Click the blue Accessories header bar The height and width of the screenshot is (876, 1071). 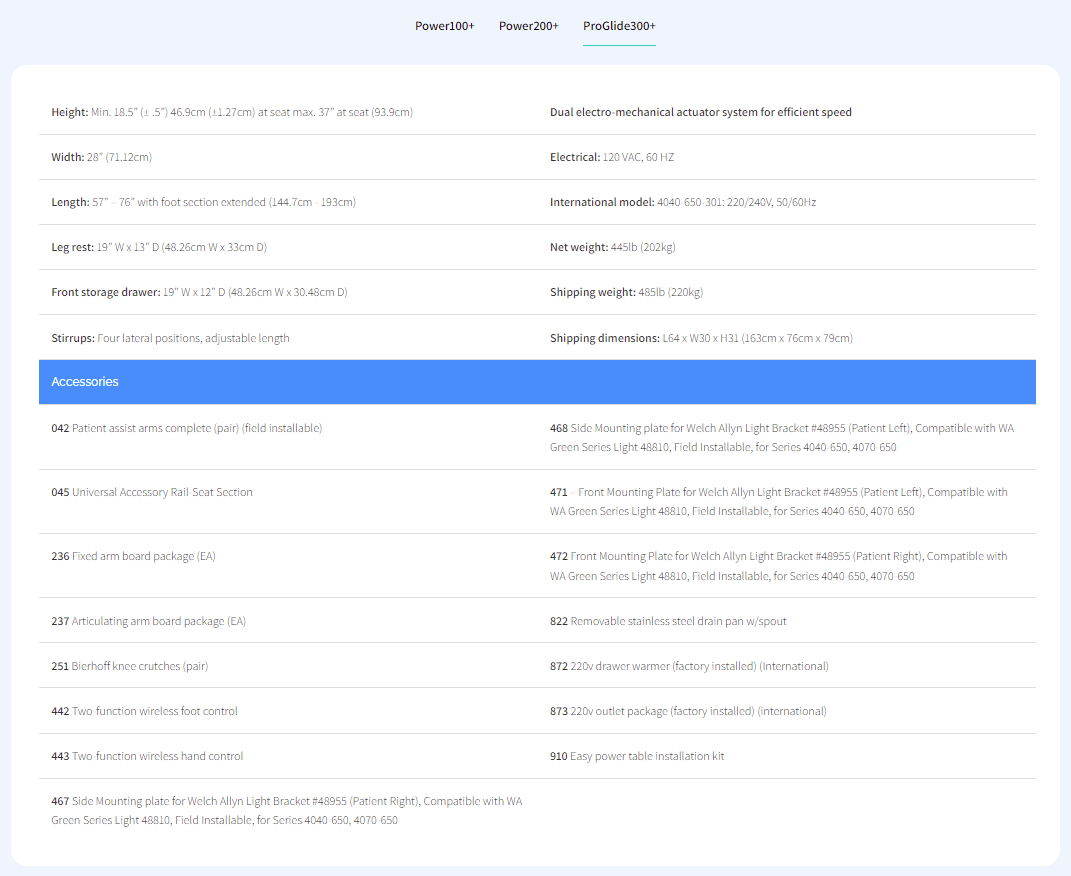click(537, 382)
